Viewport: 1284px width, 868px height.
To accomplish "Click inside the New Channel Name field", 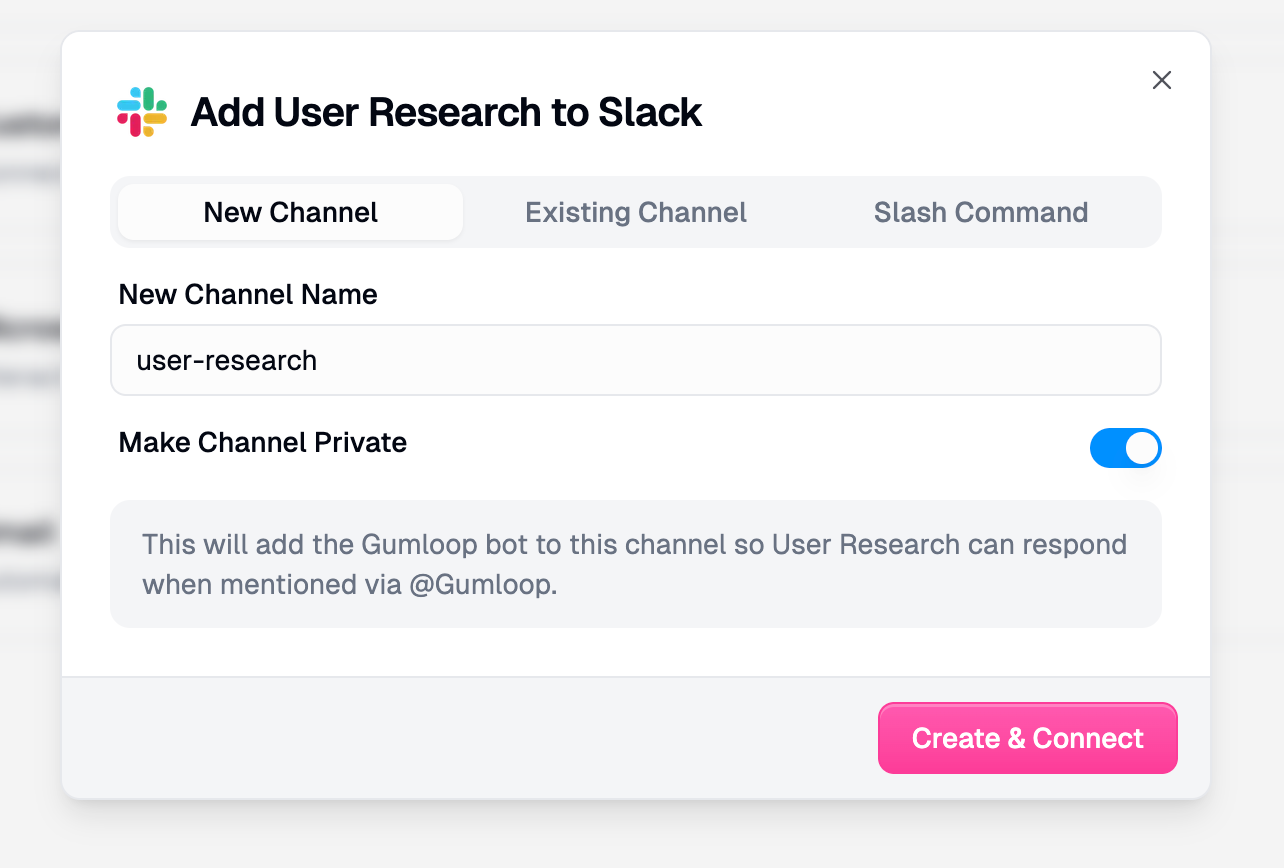I will pos(635,360).
